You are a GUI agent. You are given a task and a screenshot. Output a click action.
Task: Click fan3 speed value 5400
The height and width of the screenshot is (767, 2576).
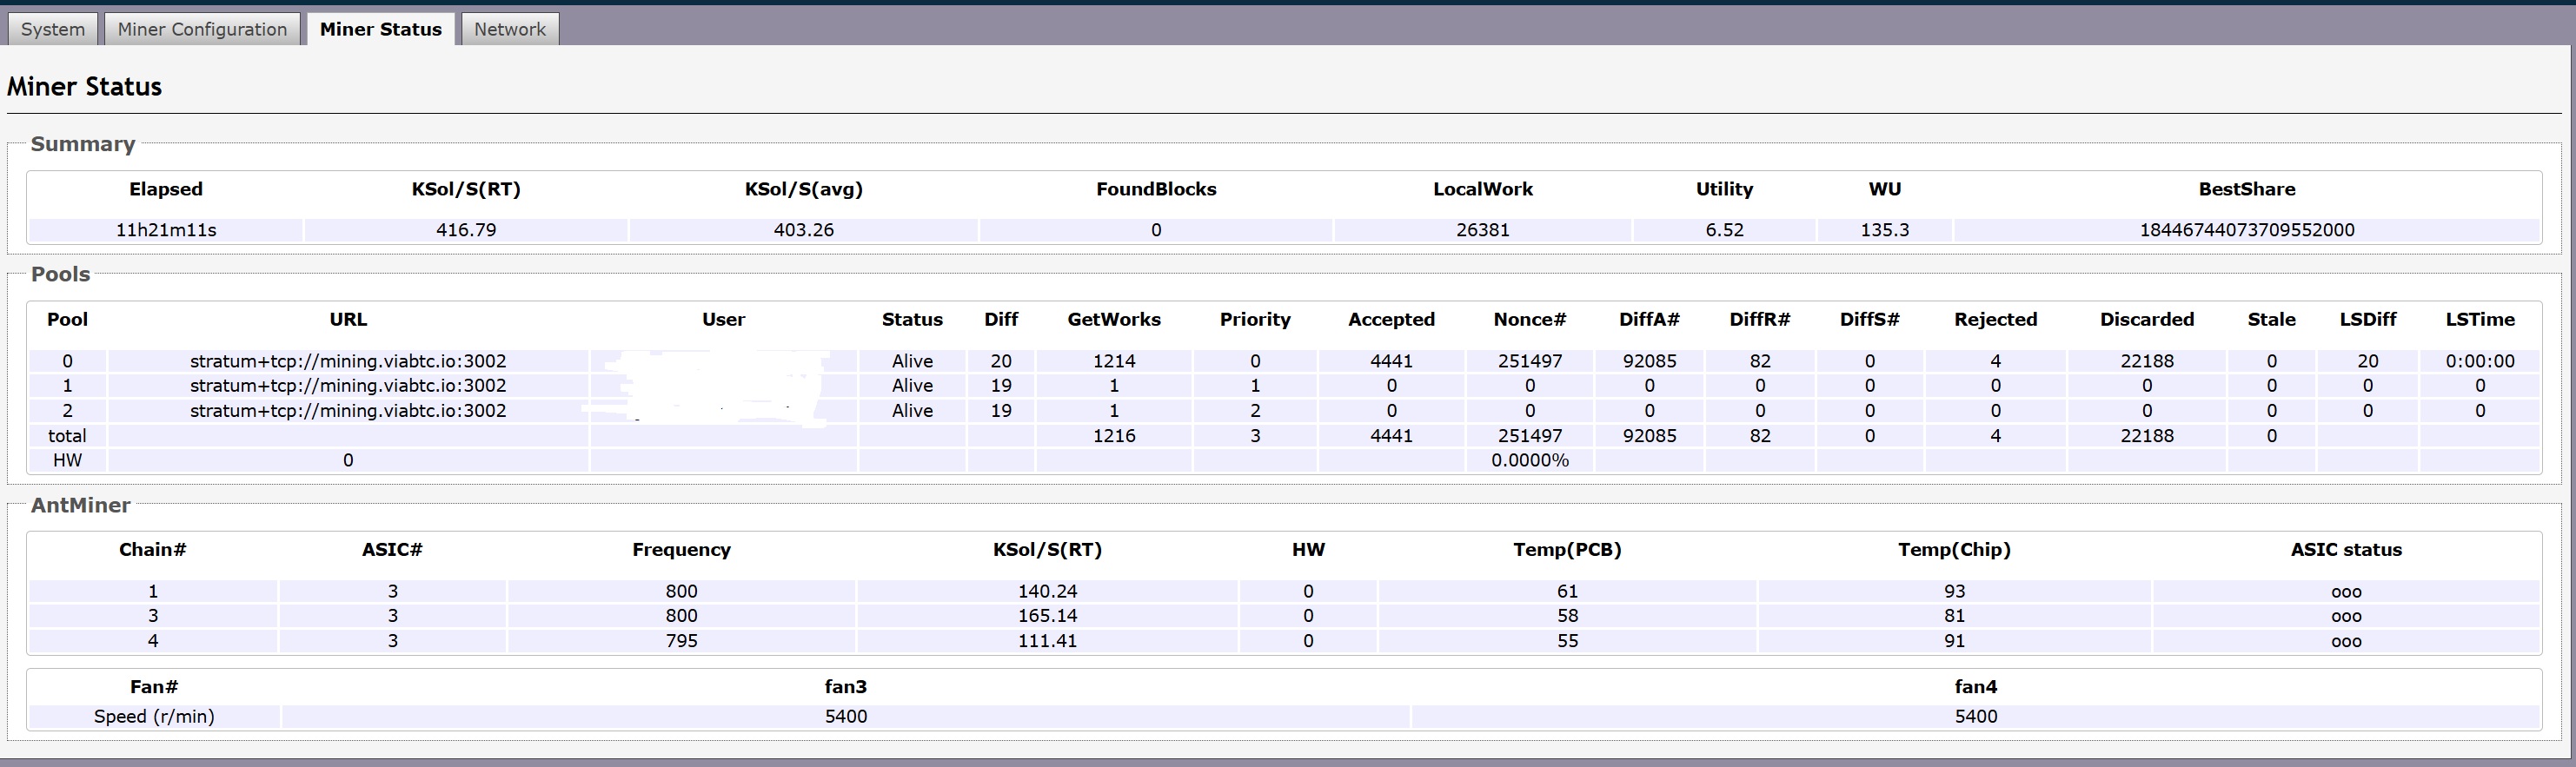coord(845,717)
